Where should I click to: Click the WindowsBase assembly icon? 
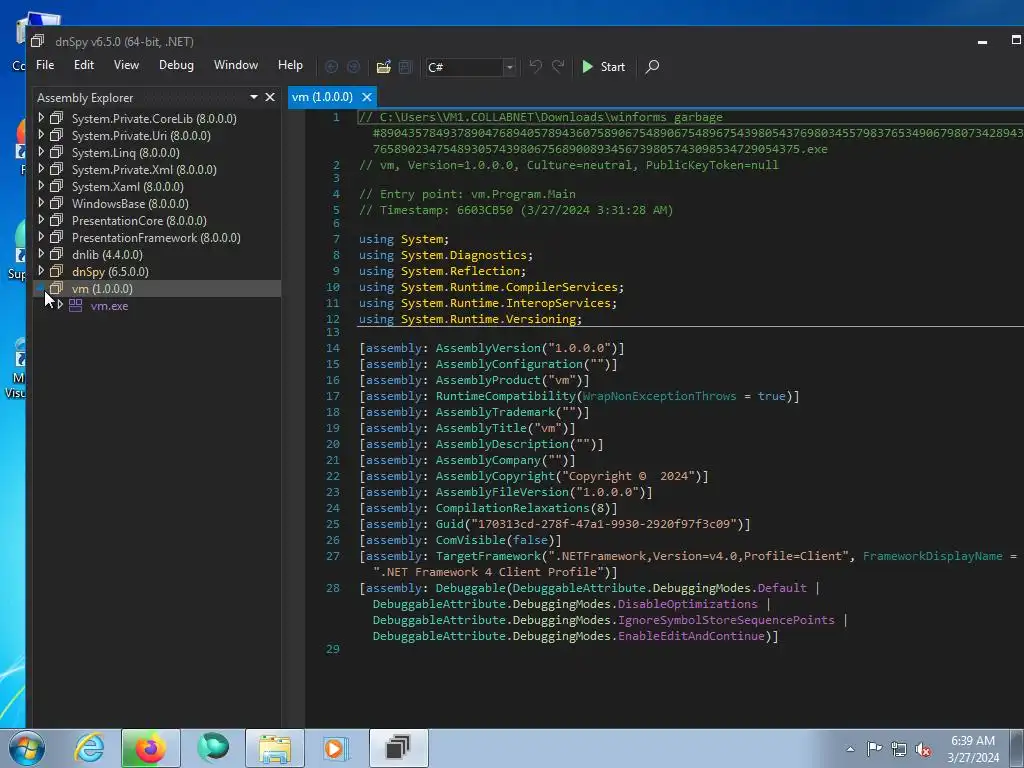pyautogui.click(x=57, y=202)
